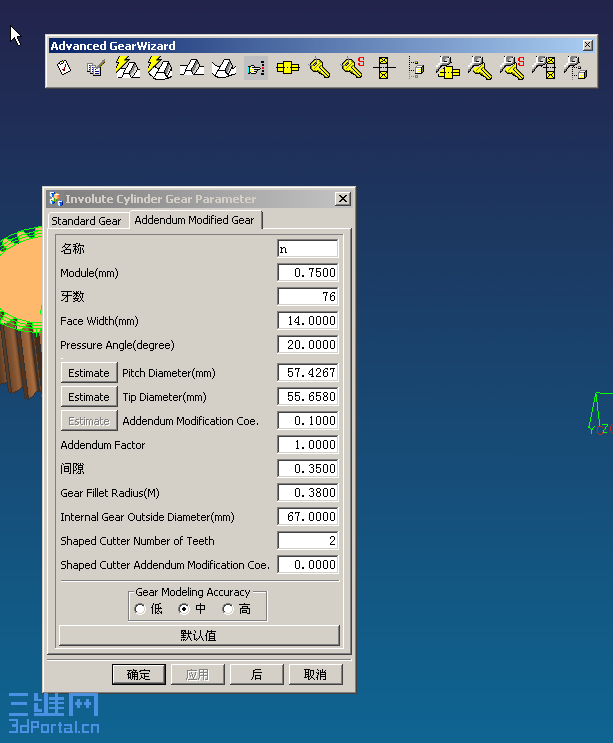Click the Addendum Modification Coe. value field
Screen dimensions: 613x743
coord(308,421)
